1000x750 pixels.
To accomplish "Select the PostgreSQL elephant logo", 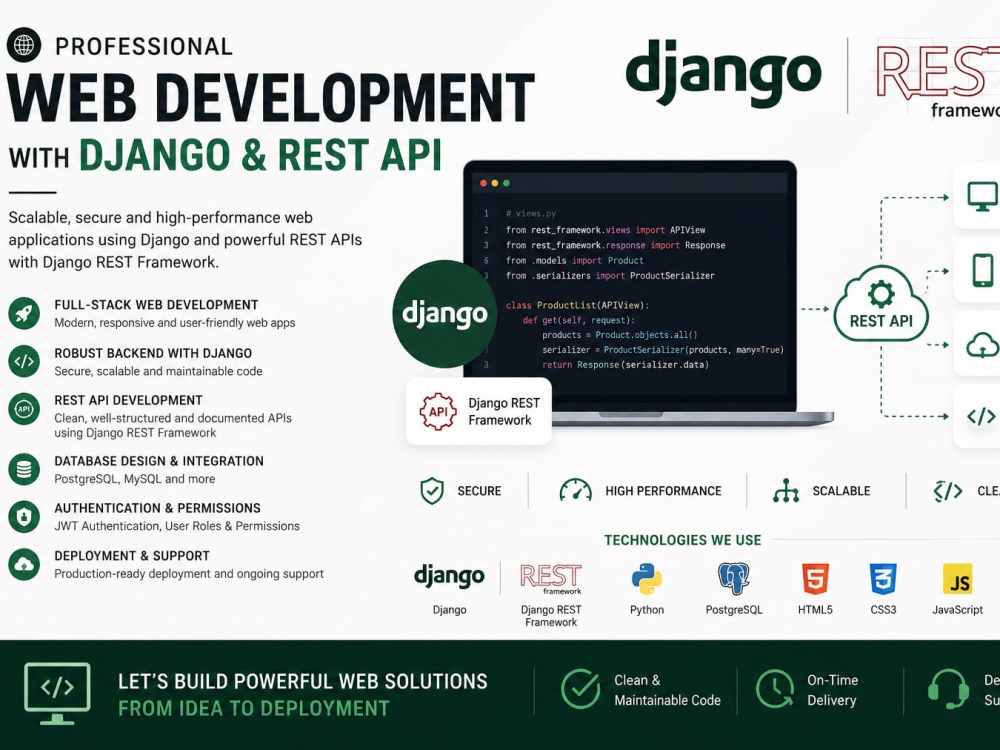I will pos(733,578).
